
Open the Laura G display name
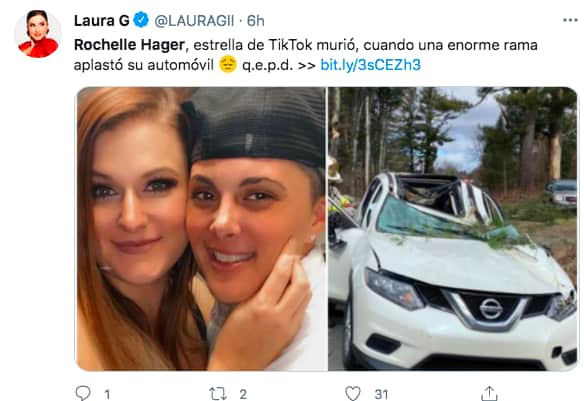pyautogui.click(x=101, y=20)
